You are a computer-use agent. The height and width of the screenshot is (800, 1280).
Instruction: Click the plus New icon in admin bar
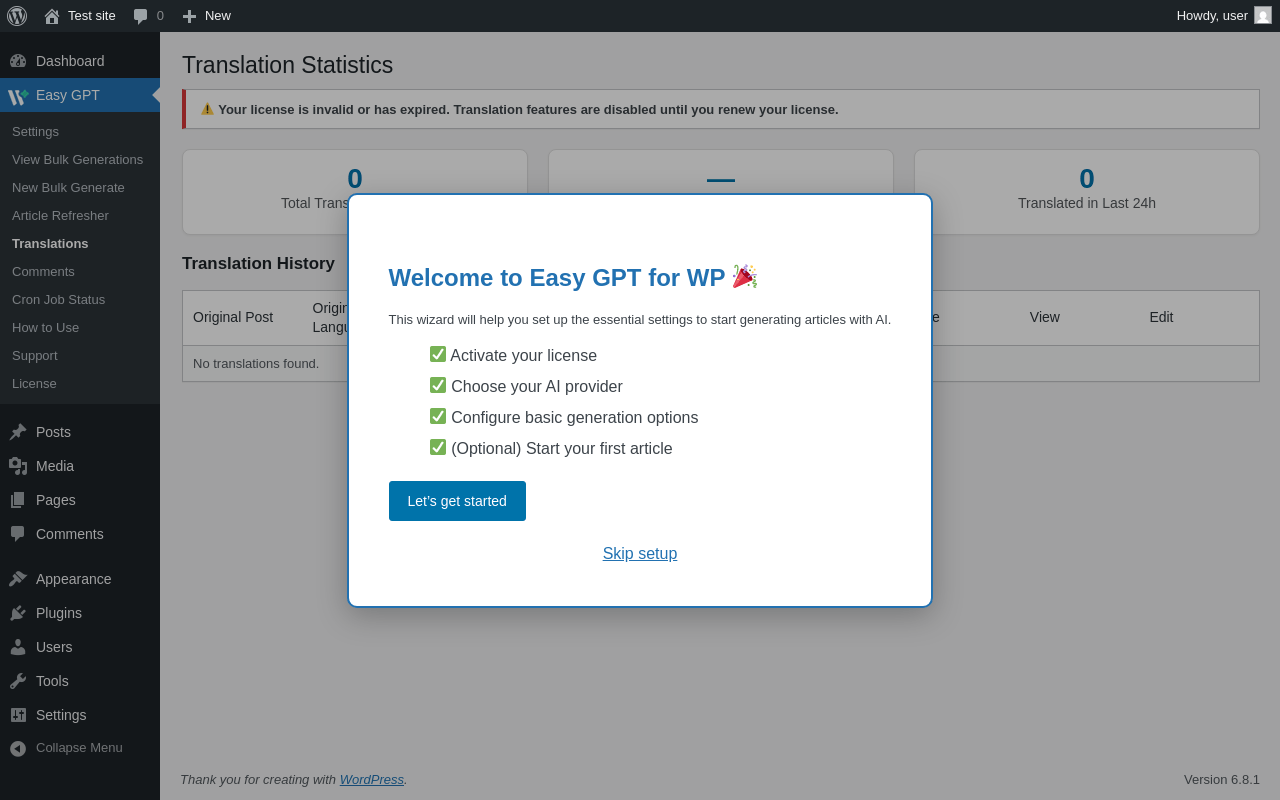pyautogui.click(x=189, y=16)
